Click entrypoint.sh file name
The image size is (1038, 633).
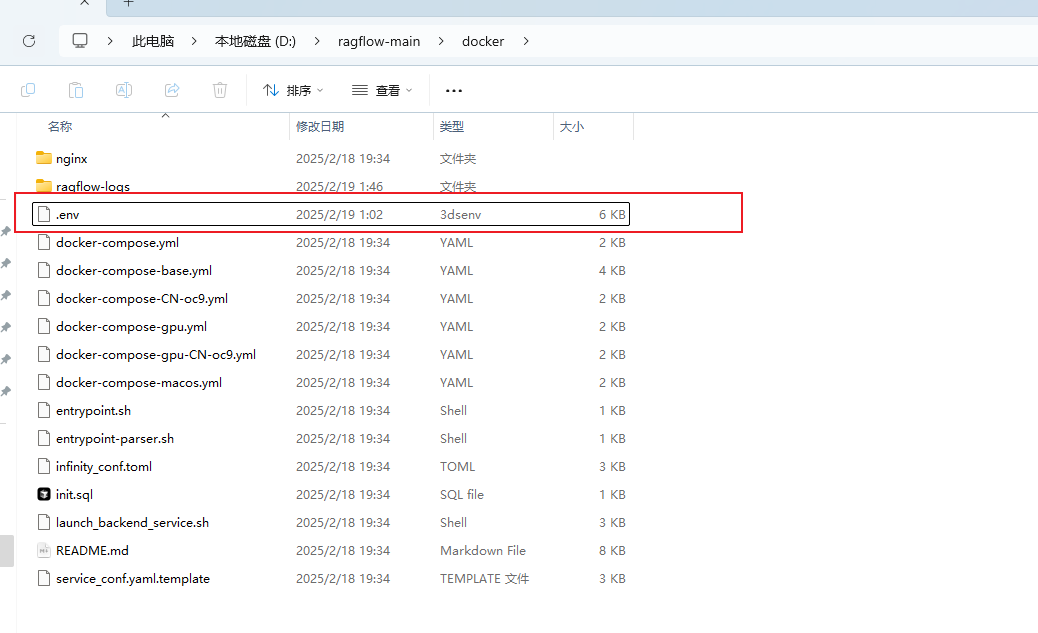93,411
